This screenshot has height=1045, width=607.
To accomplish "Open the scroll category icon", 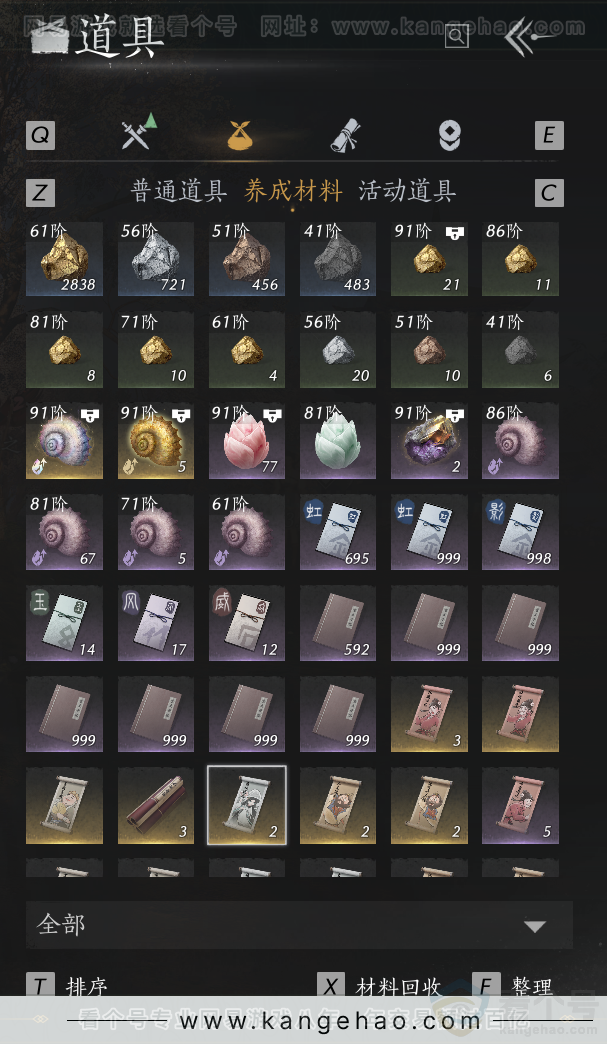I will (346, 135).
